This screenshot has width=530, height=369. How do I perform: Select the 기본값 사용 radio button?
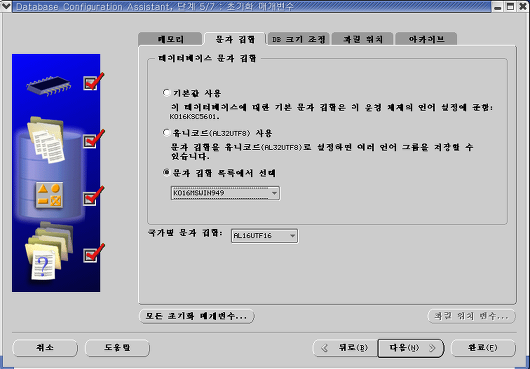[166, 93]
